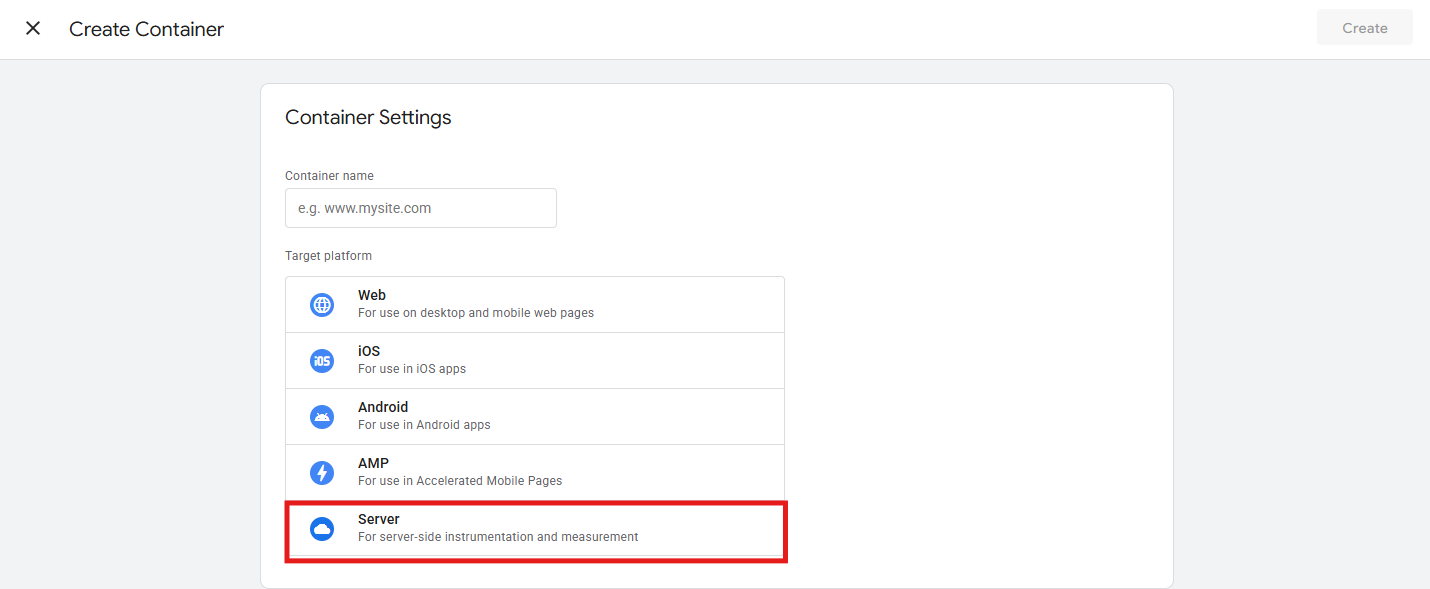
Task: Click 'For use in Android apps' description
Action: point(424,425)
